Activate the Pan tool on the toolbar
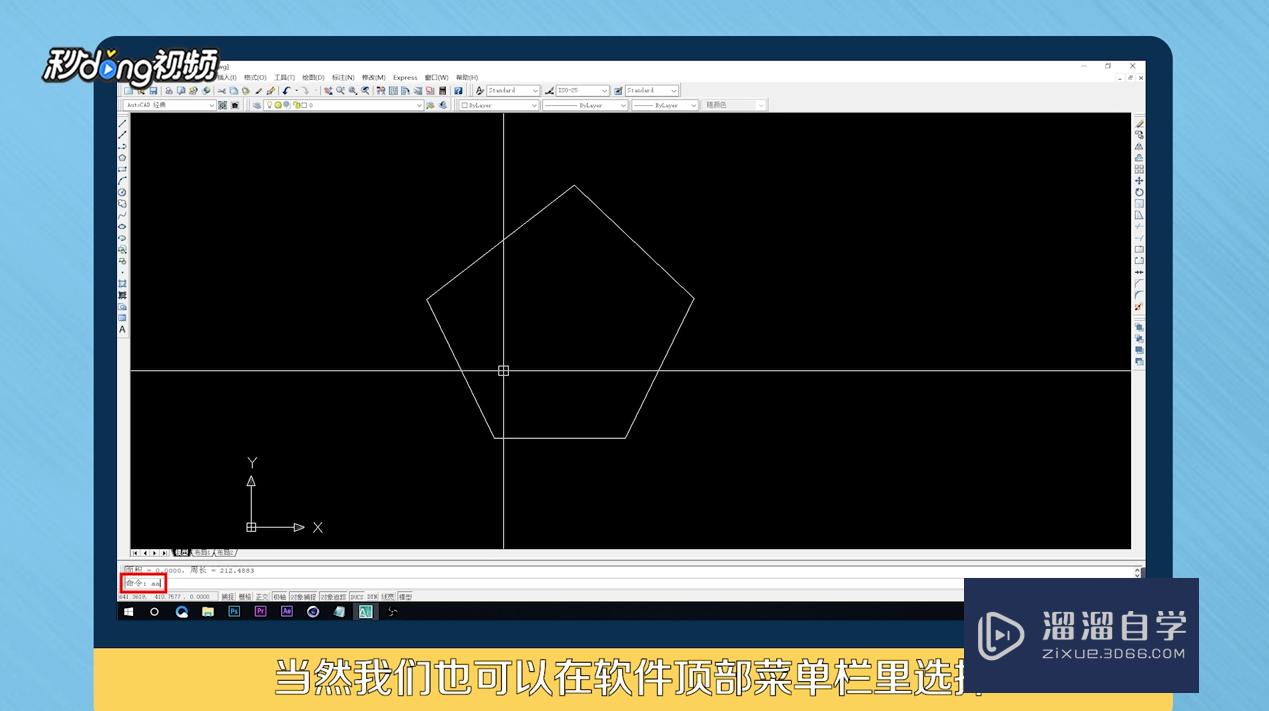Image resolution: width=1269 pixels, height=711 pixels. pyautogui.click(x=329, y=90)
